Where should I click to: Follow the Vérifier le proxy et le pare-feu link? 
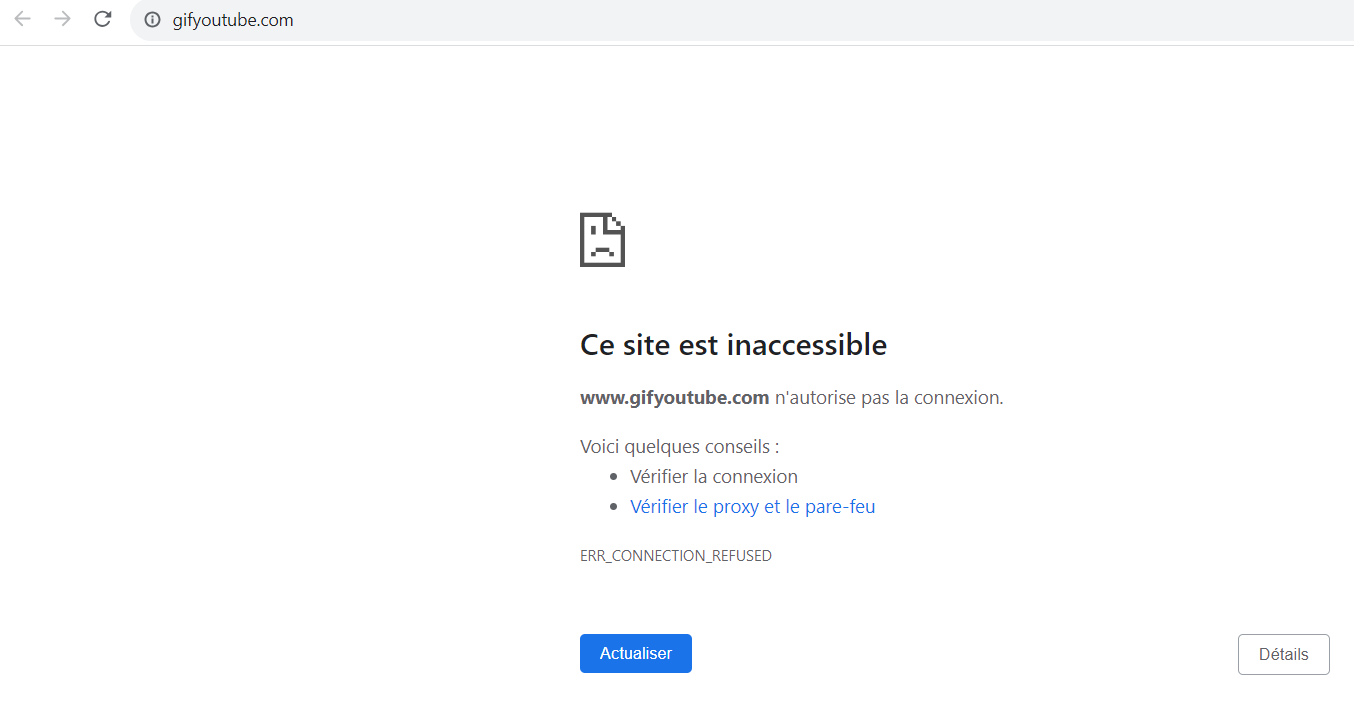pyautogui.click(x=753, y=507)
